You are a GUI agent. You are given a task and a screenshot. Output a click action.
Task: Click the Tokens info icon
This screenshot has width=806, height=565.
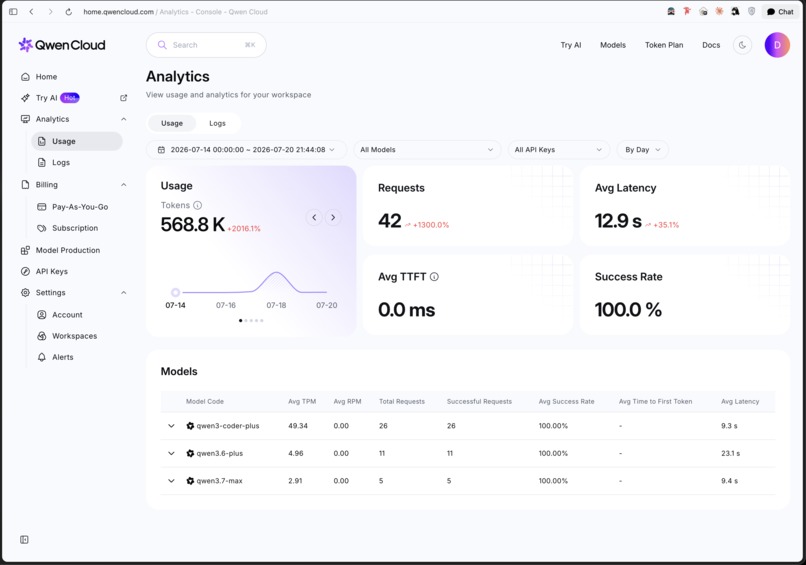(197, 205)
